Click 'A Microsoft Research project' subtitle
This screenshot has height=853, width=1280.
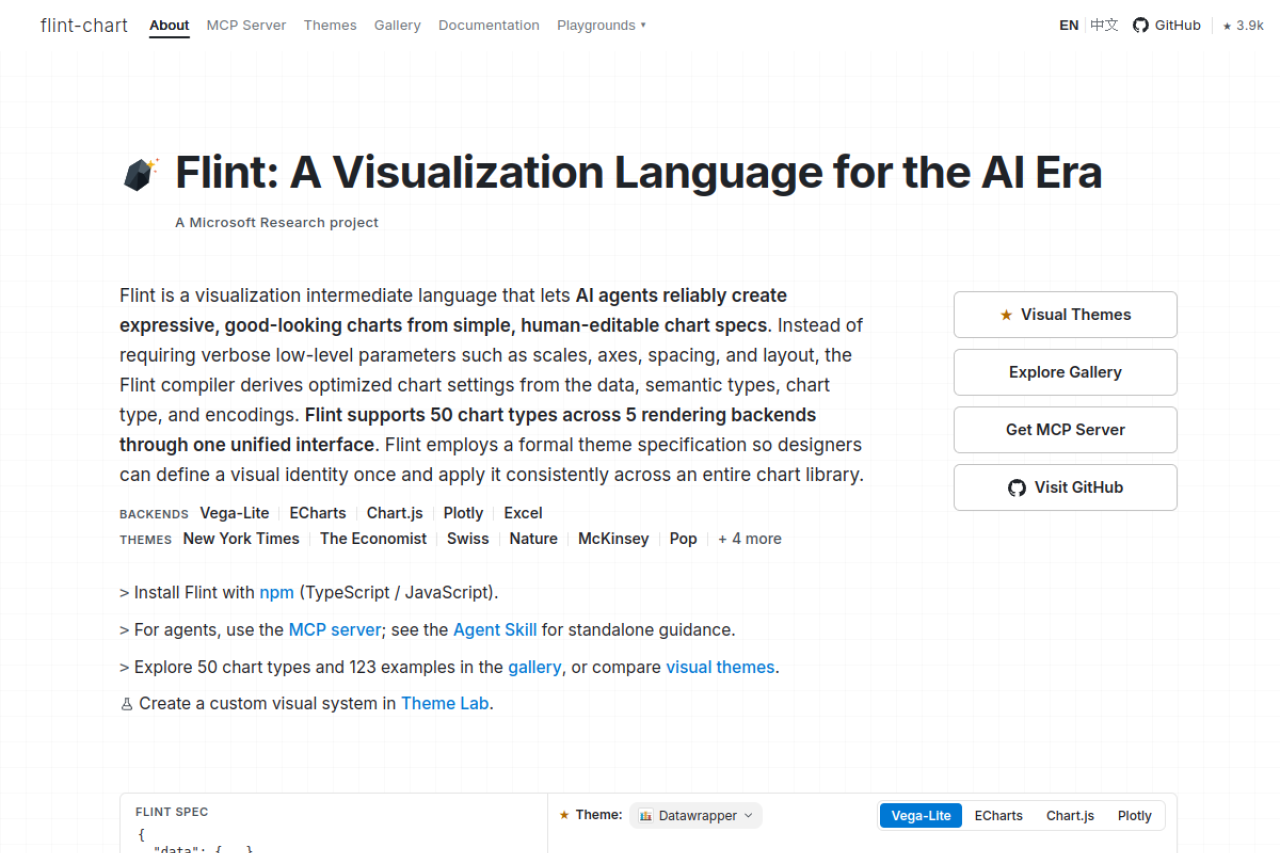point(277,223)
